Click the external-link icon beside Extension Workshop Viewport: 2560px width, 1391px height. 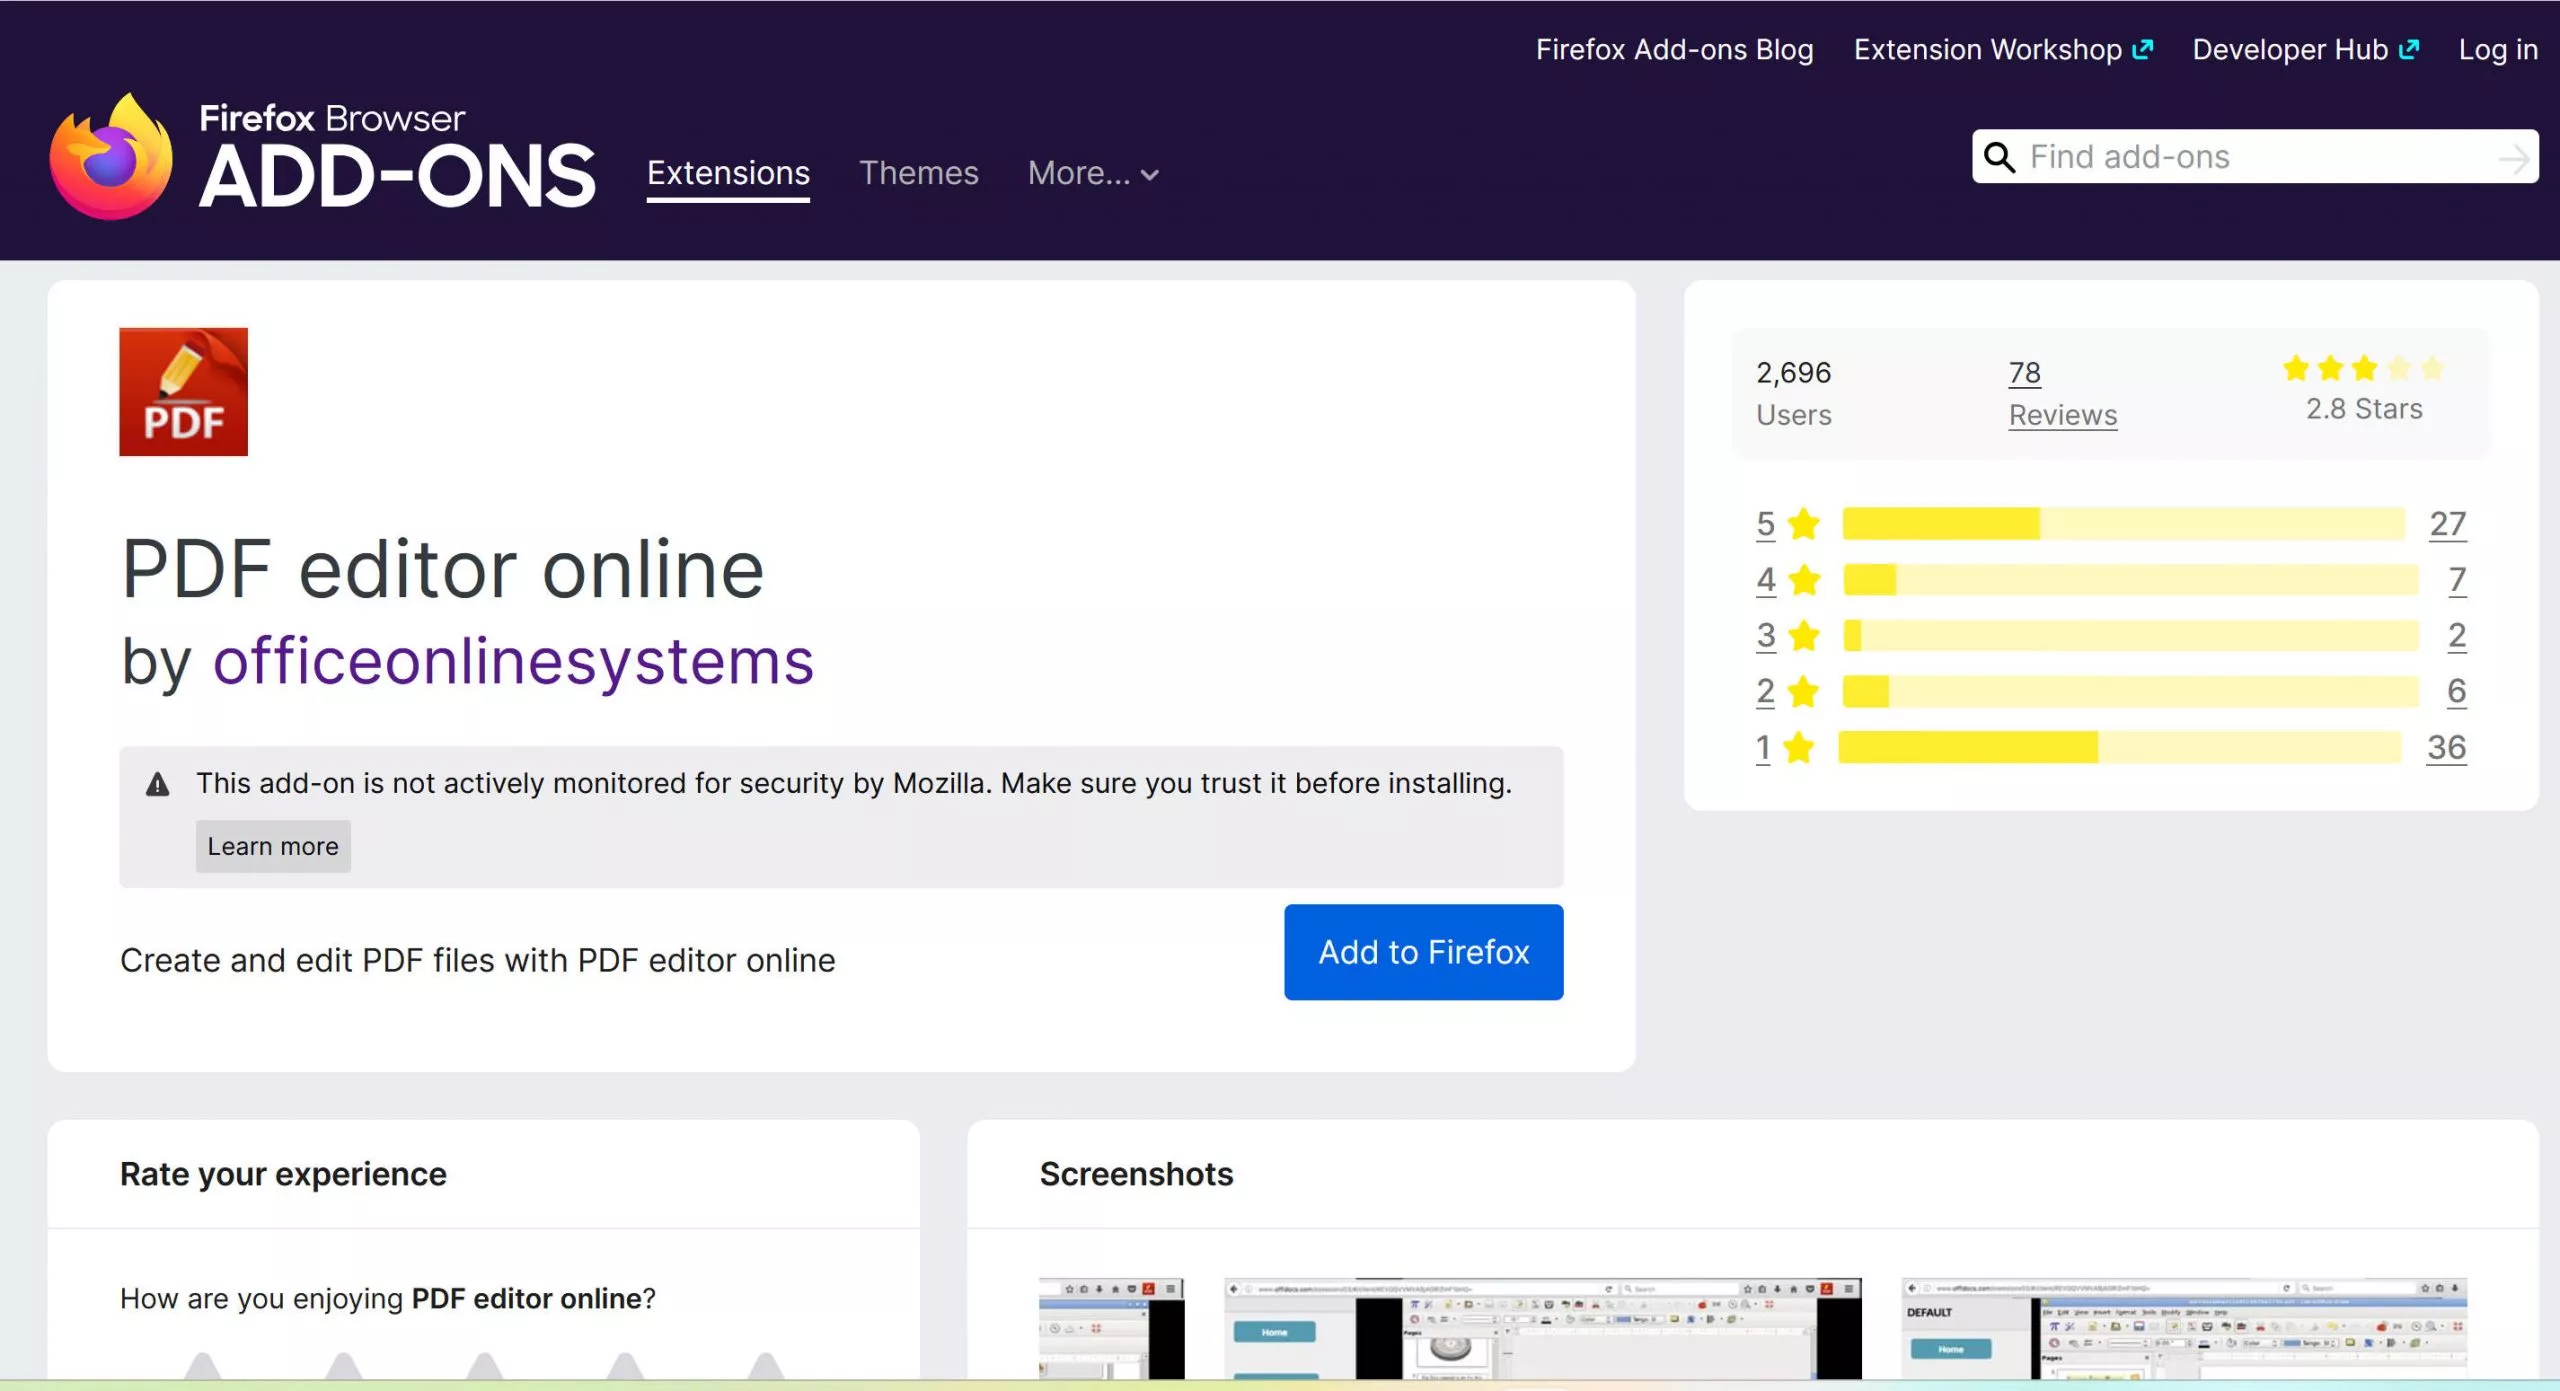point(2143,48)
